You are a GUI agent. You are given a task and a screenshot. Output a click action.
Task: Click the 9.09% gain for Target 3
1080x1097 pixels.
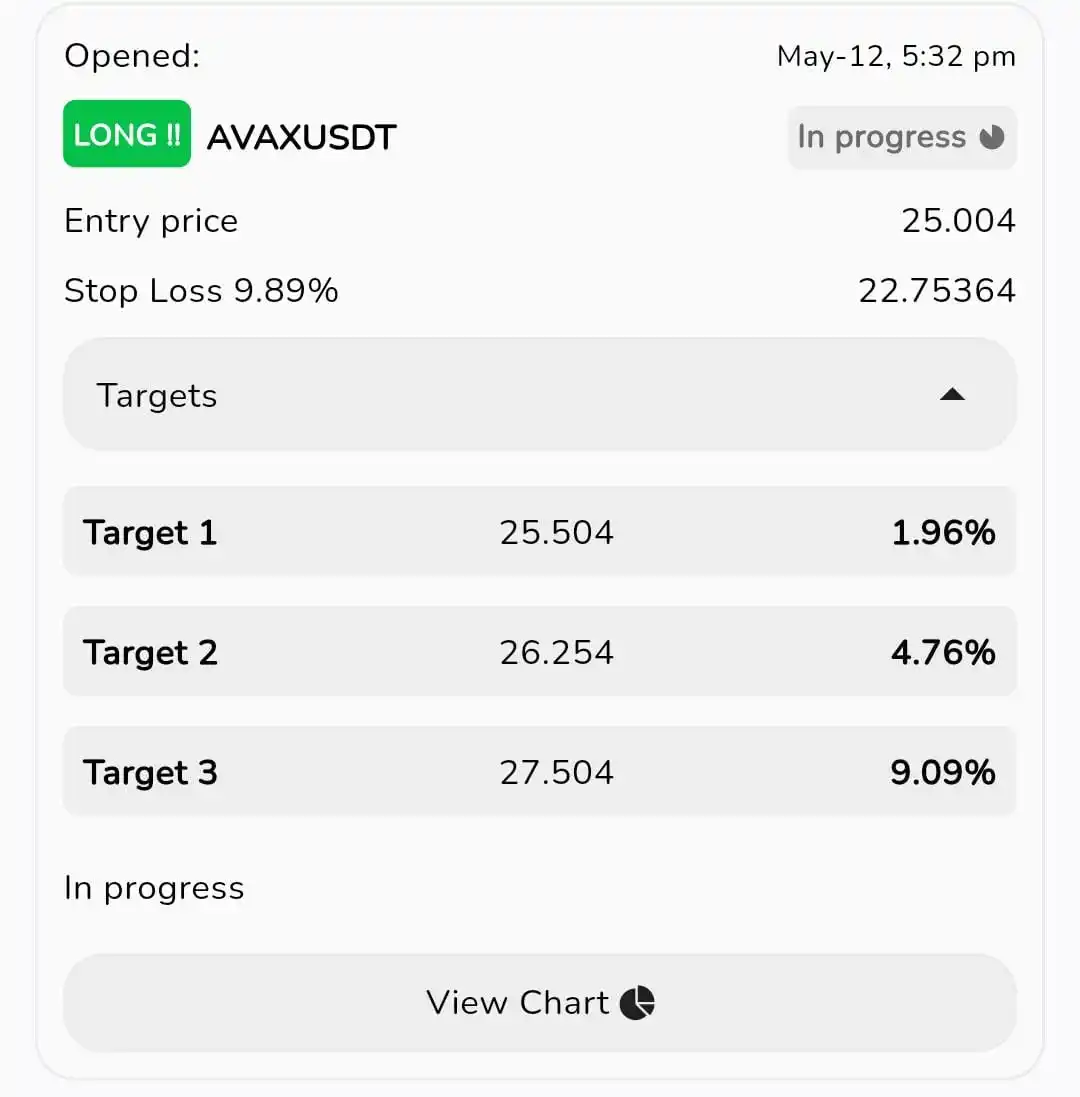pos(943,772)
